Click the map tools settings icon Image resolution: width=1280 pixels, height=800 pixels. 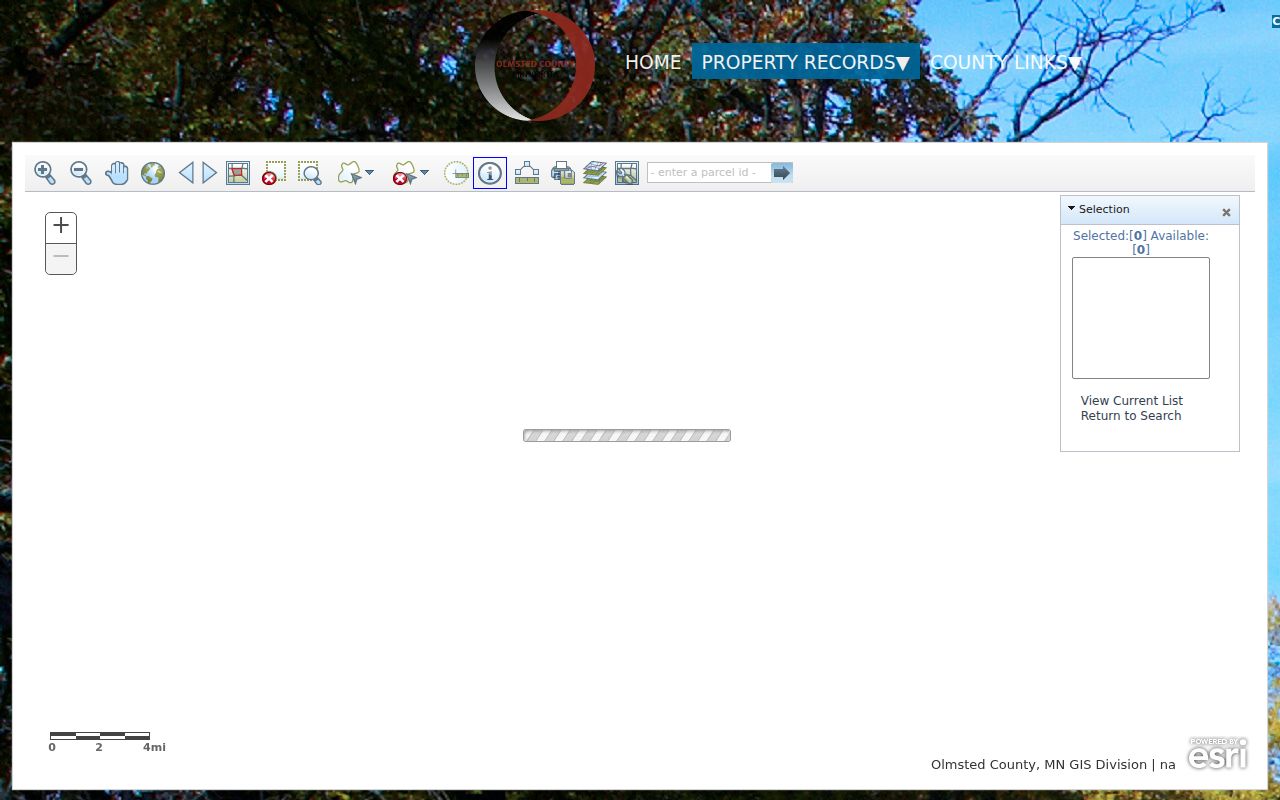(x=627, y=173)
